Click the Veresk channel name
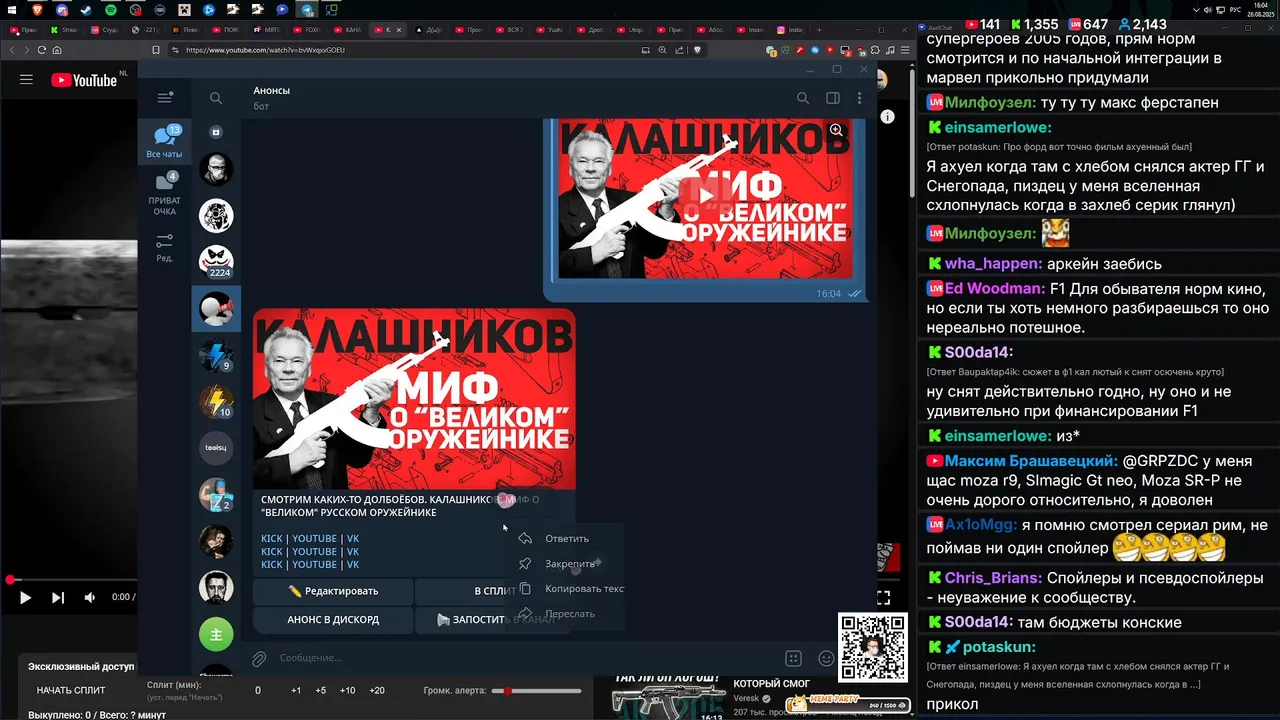Screen dimensions: 1280x720 point(746,698)
